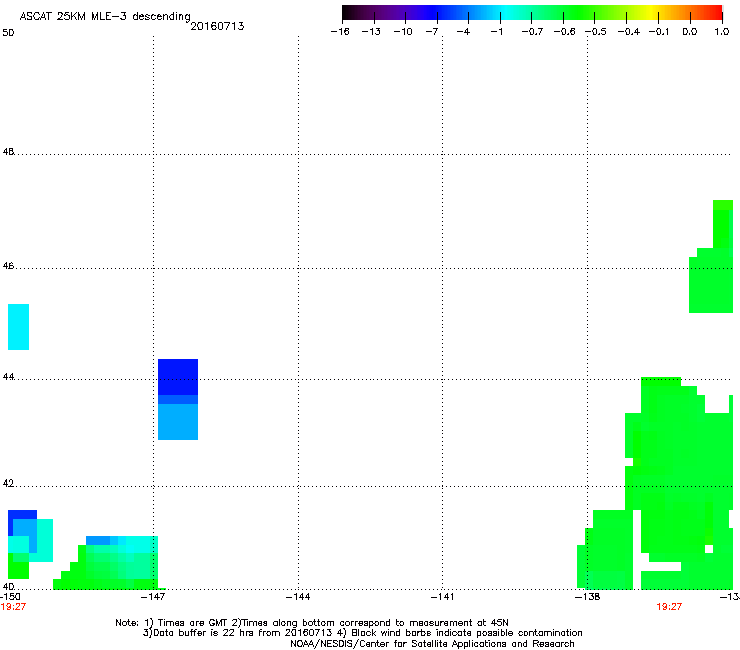This screenshot has width=740, height=650.
Task: Click the latitude label 44
Action: pos(8,377)
